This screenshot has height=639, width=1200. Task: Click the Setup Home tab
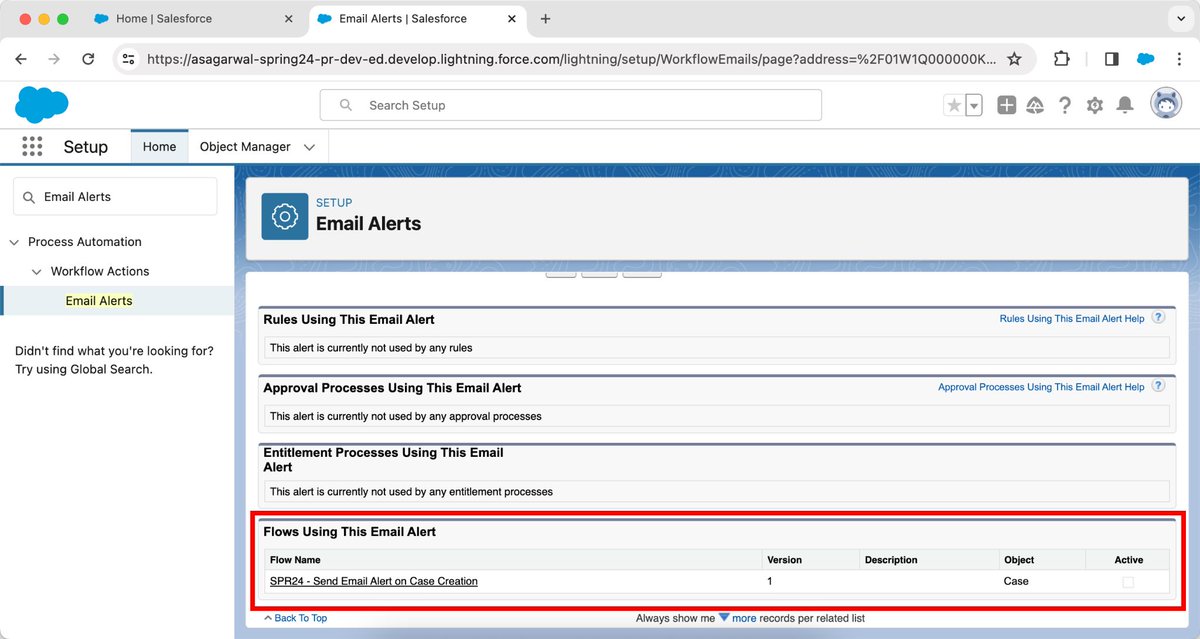pyautogui.click(x=159, y=146)
